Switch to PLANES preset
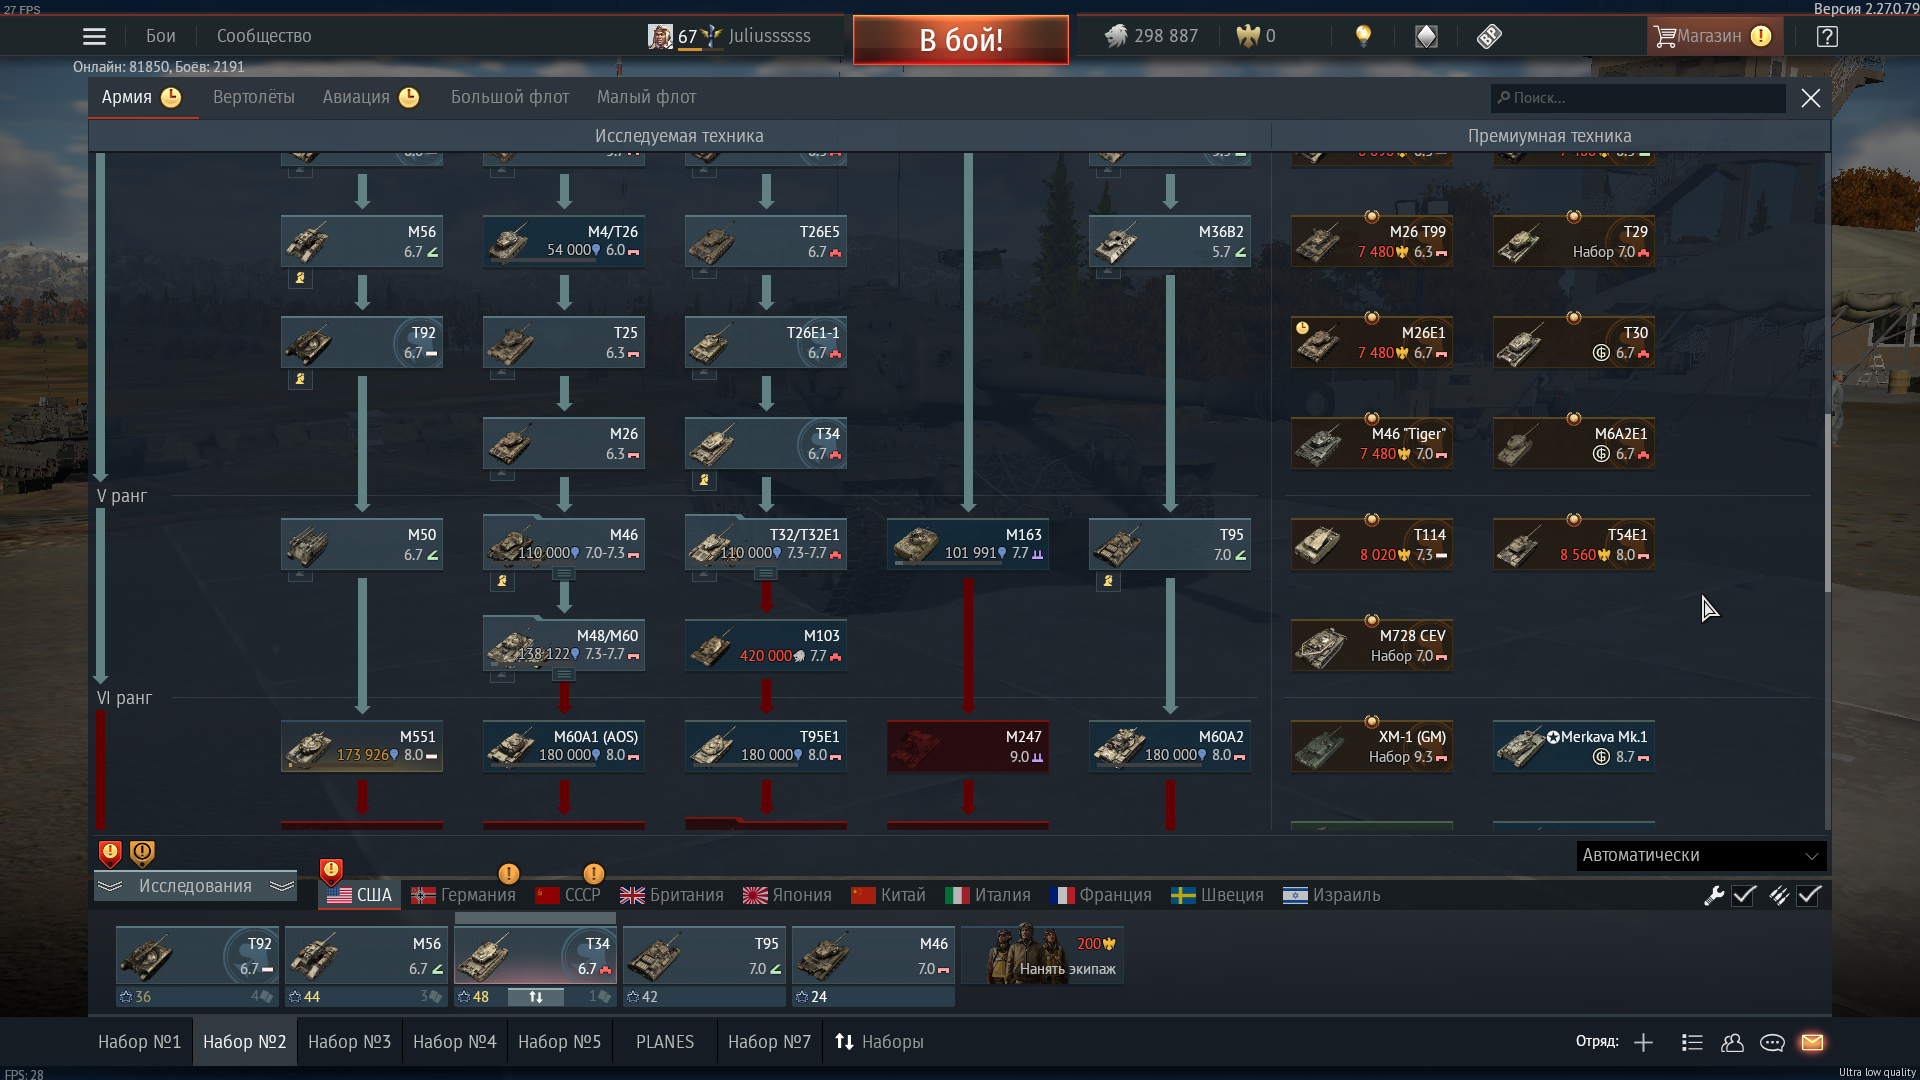1920x1080 pixels. click(x=665, y=1042)
